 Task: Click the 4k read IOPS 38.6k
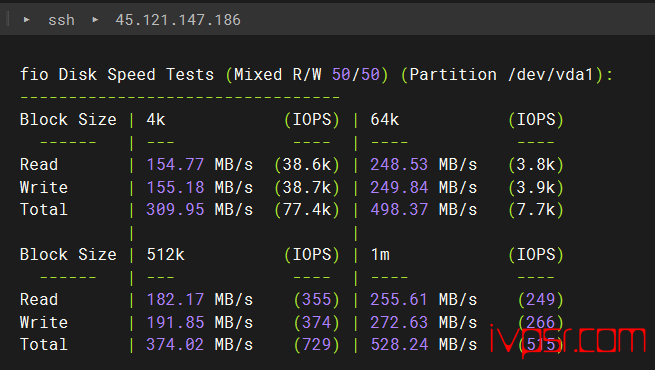[307, 165]
